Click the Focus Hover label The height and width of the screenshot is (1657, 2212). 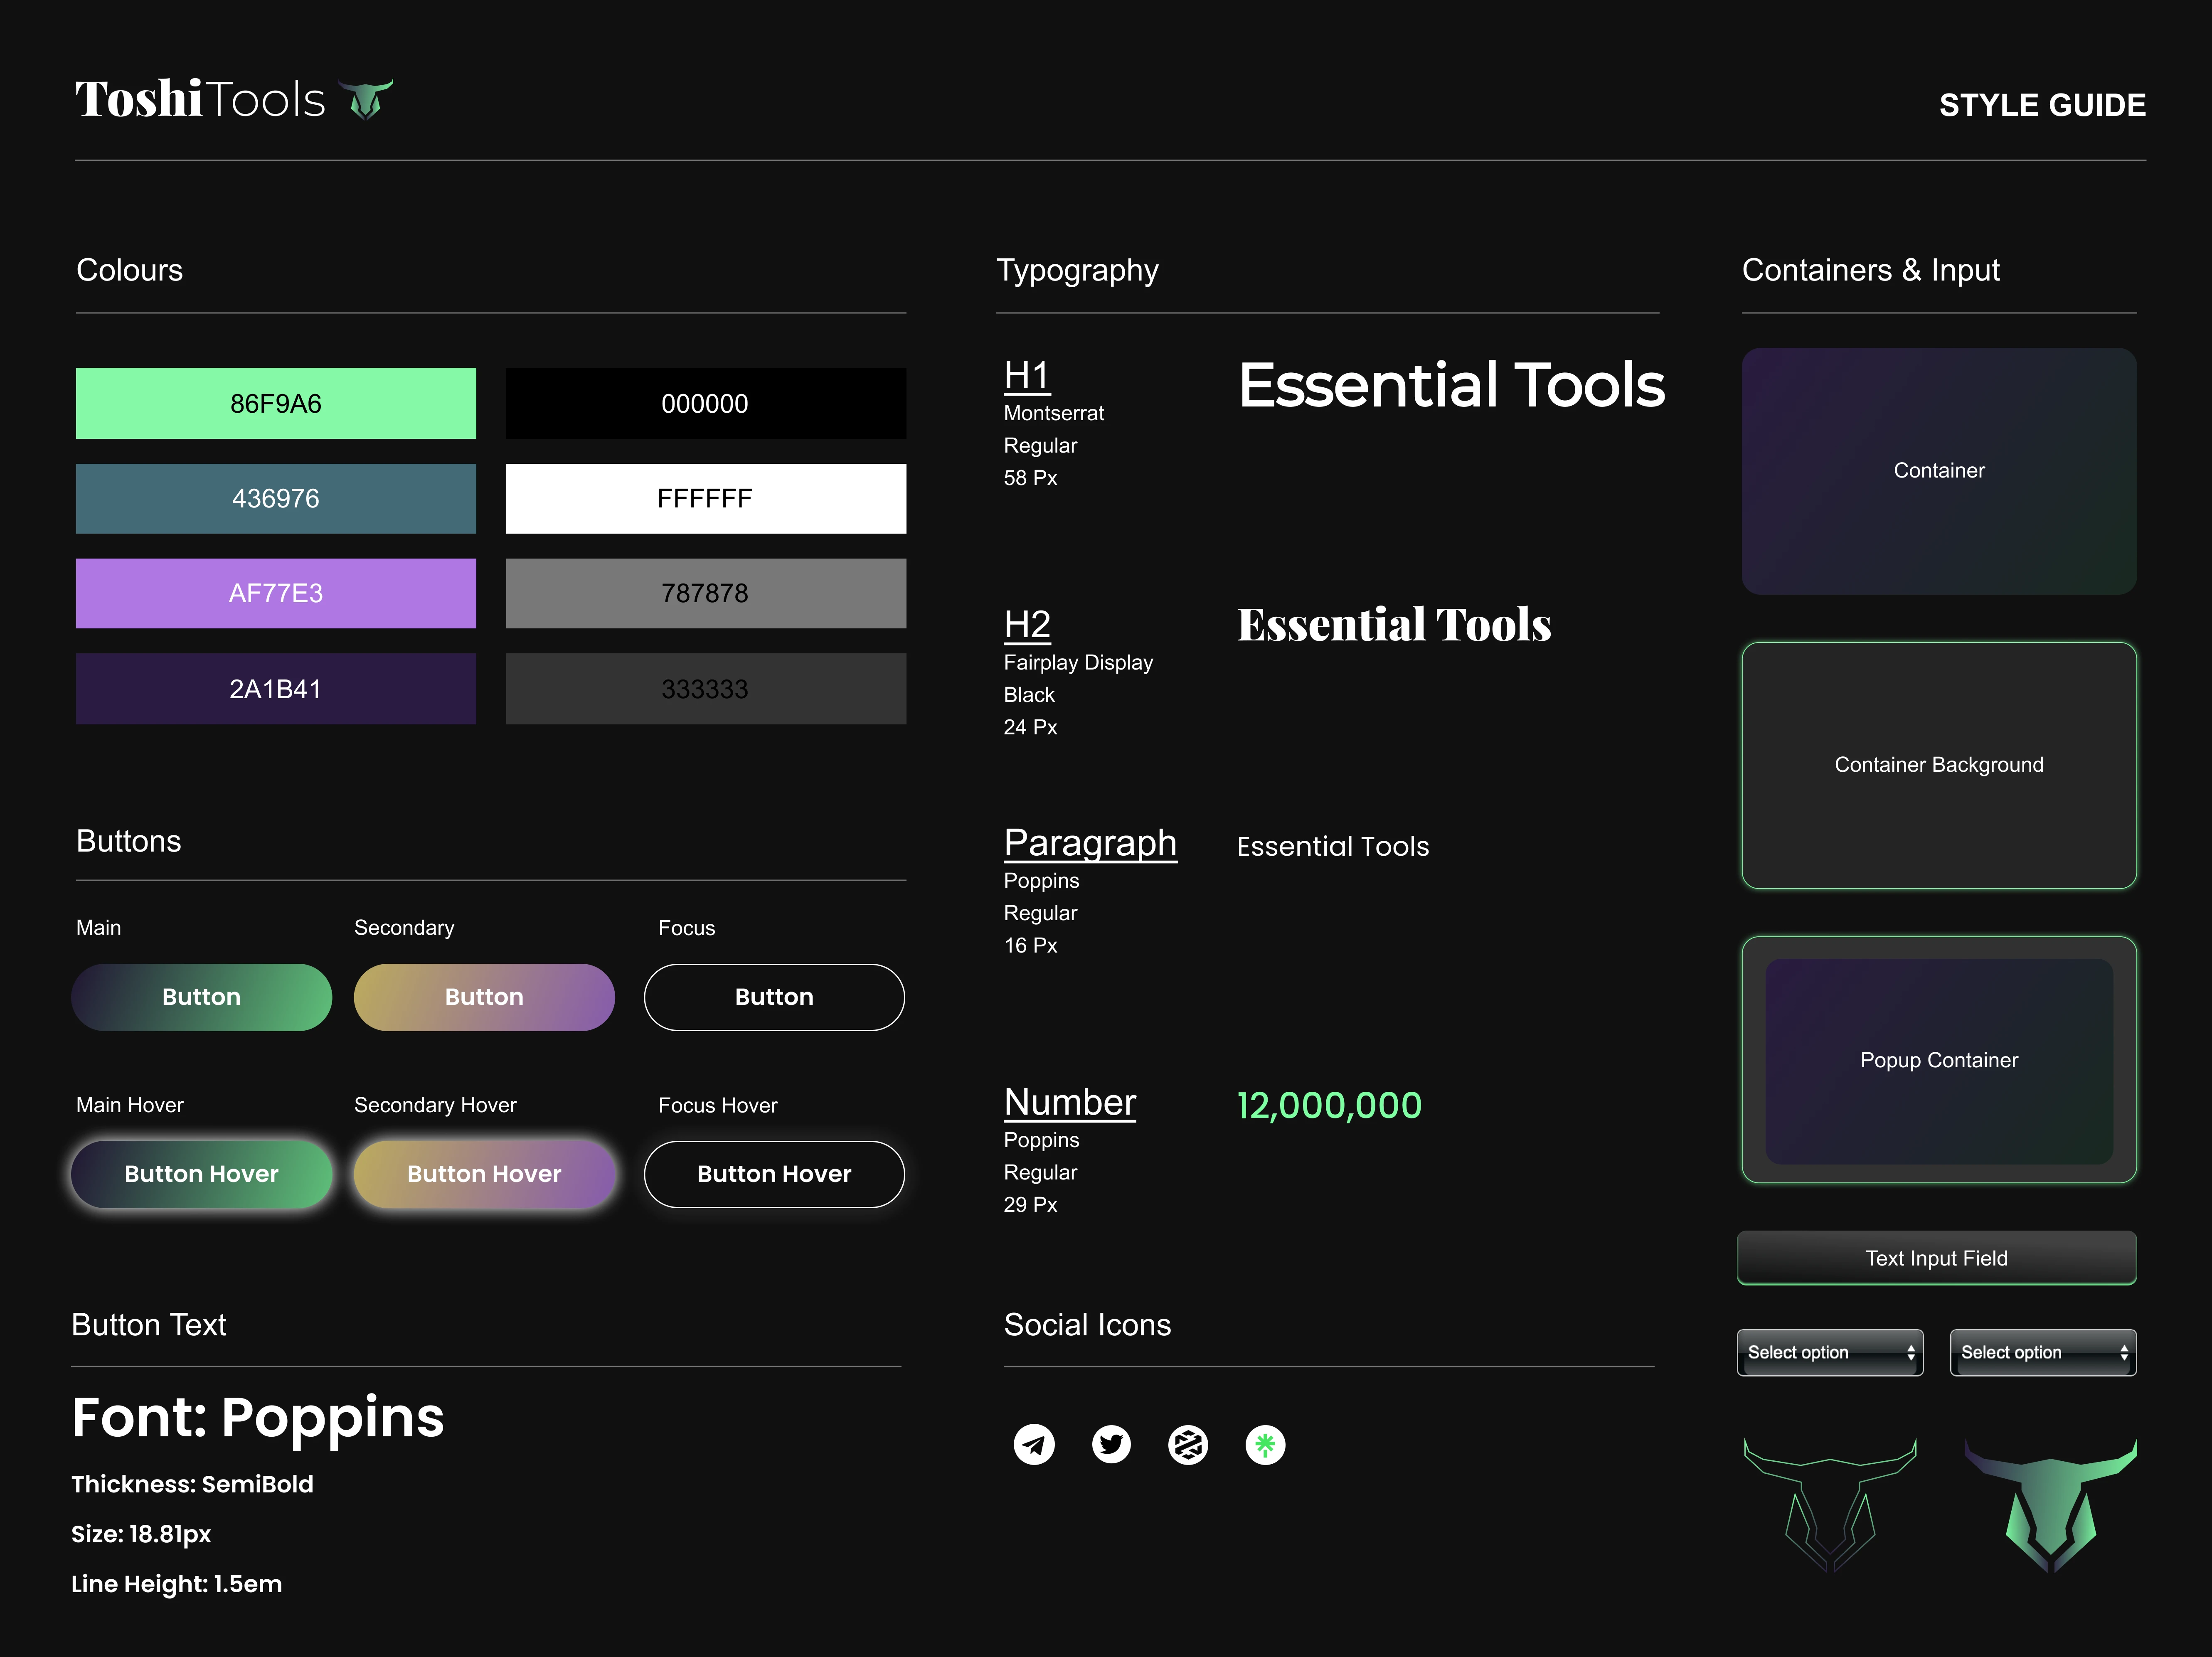click(x=717, y=1105)
